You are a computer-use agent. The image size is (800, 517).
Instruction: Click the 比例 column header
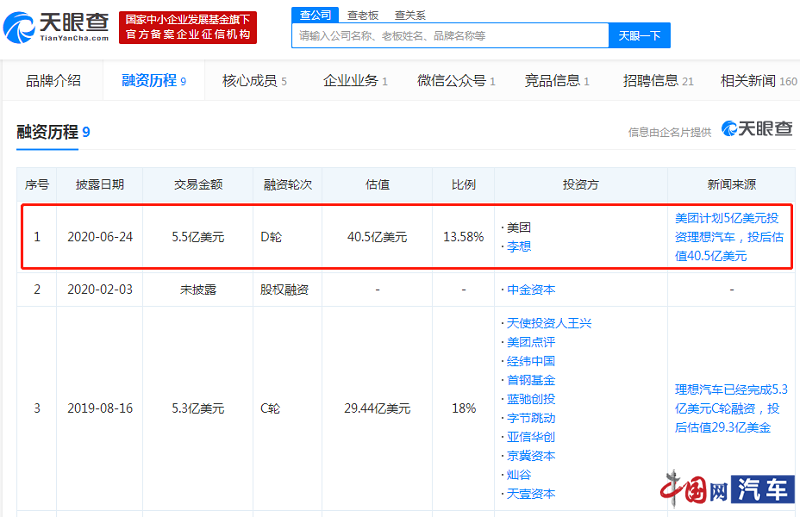click(x=463, y=184)
